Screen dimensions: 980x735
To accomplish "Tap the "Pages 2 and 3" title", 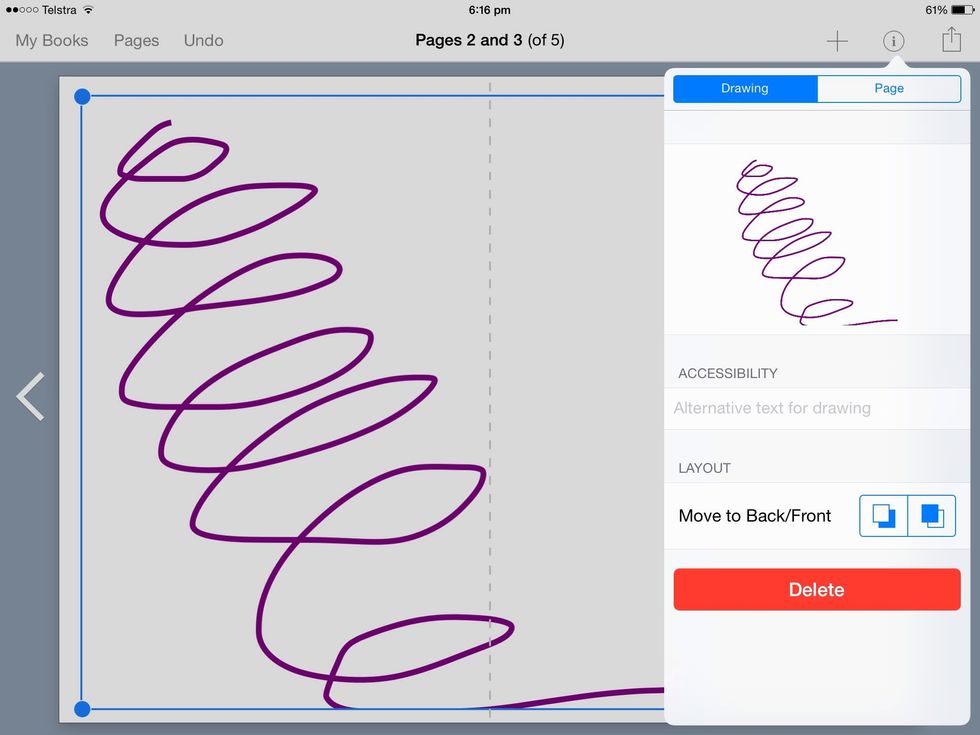I will tap(489, 41).
